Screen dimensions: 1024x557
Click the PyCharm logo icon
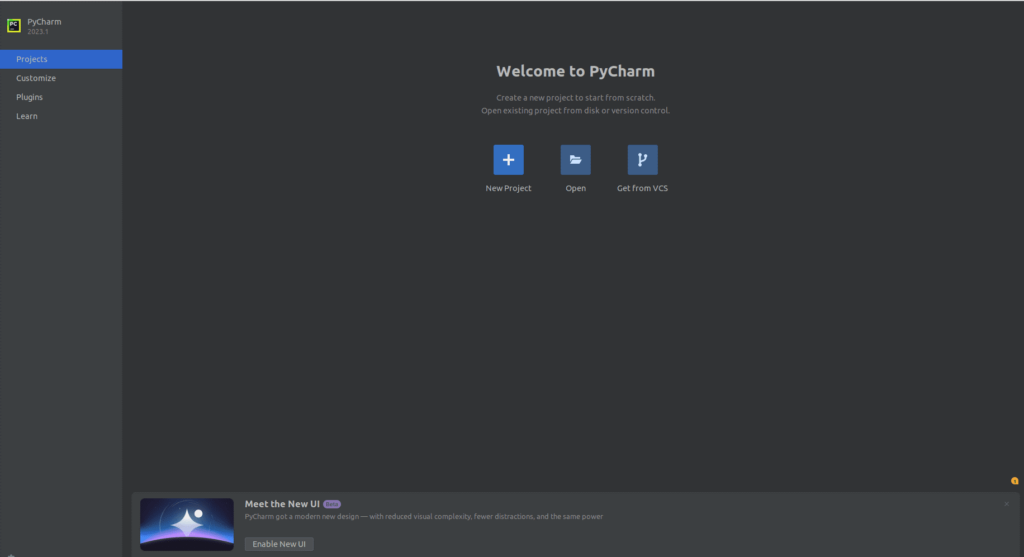click(x=14, y=25)
